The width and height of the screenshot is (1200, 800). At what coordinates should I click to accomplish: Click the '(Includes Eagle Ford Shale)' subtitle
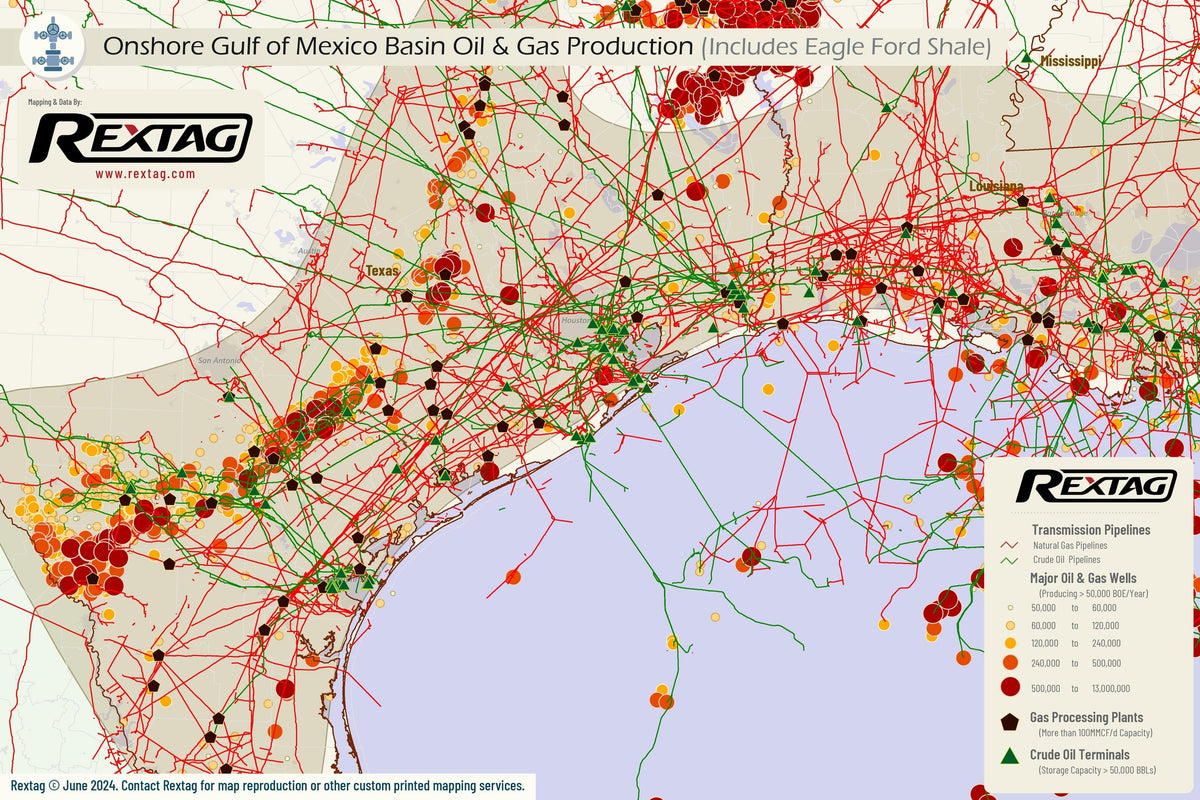click(x=845, y=46)
